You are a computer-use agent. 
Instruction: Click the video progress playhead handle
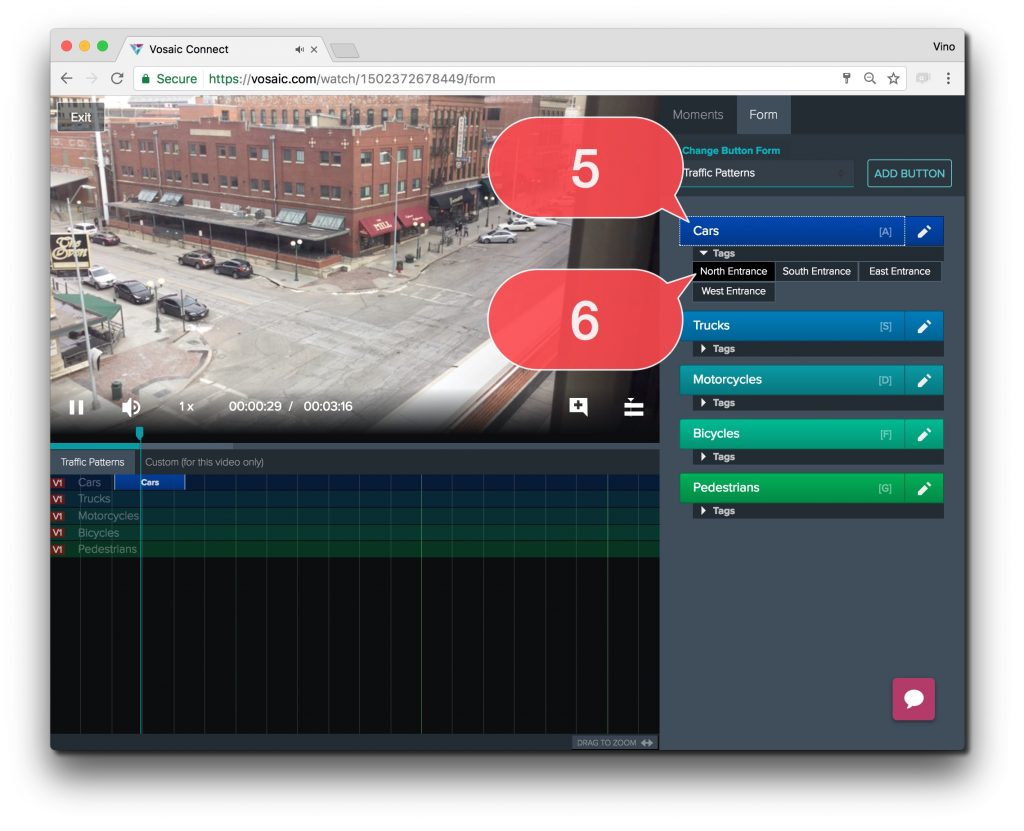click(x=139, y=434)
